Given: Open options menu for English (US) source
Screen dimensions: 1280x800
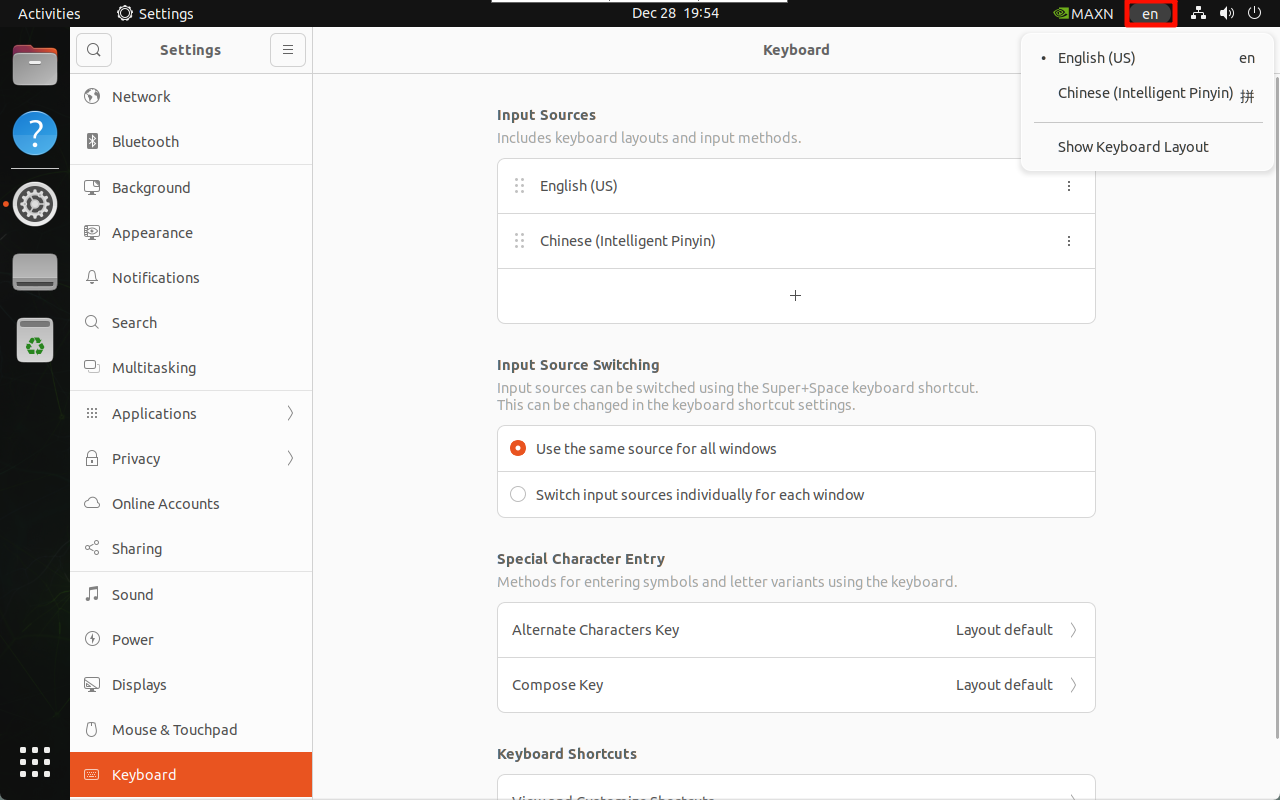Looking at the screenshot, I should tap(1069, 186).
